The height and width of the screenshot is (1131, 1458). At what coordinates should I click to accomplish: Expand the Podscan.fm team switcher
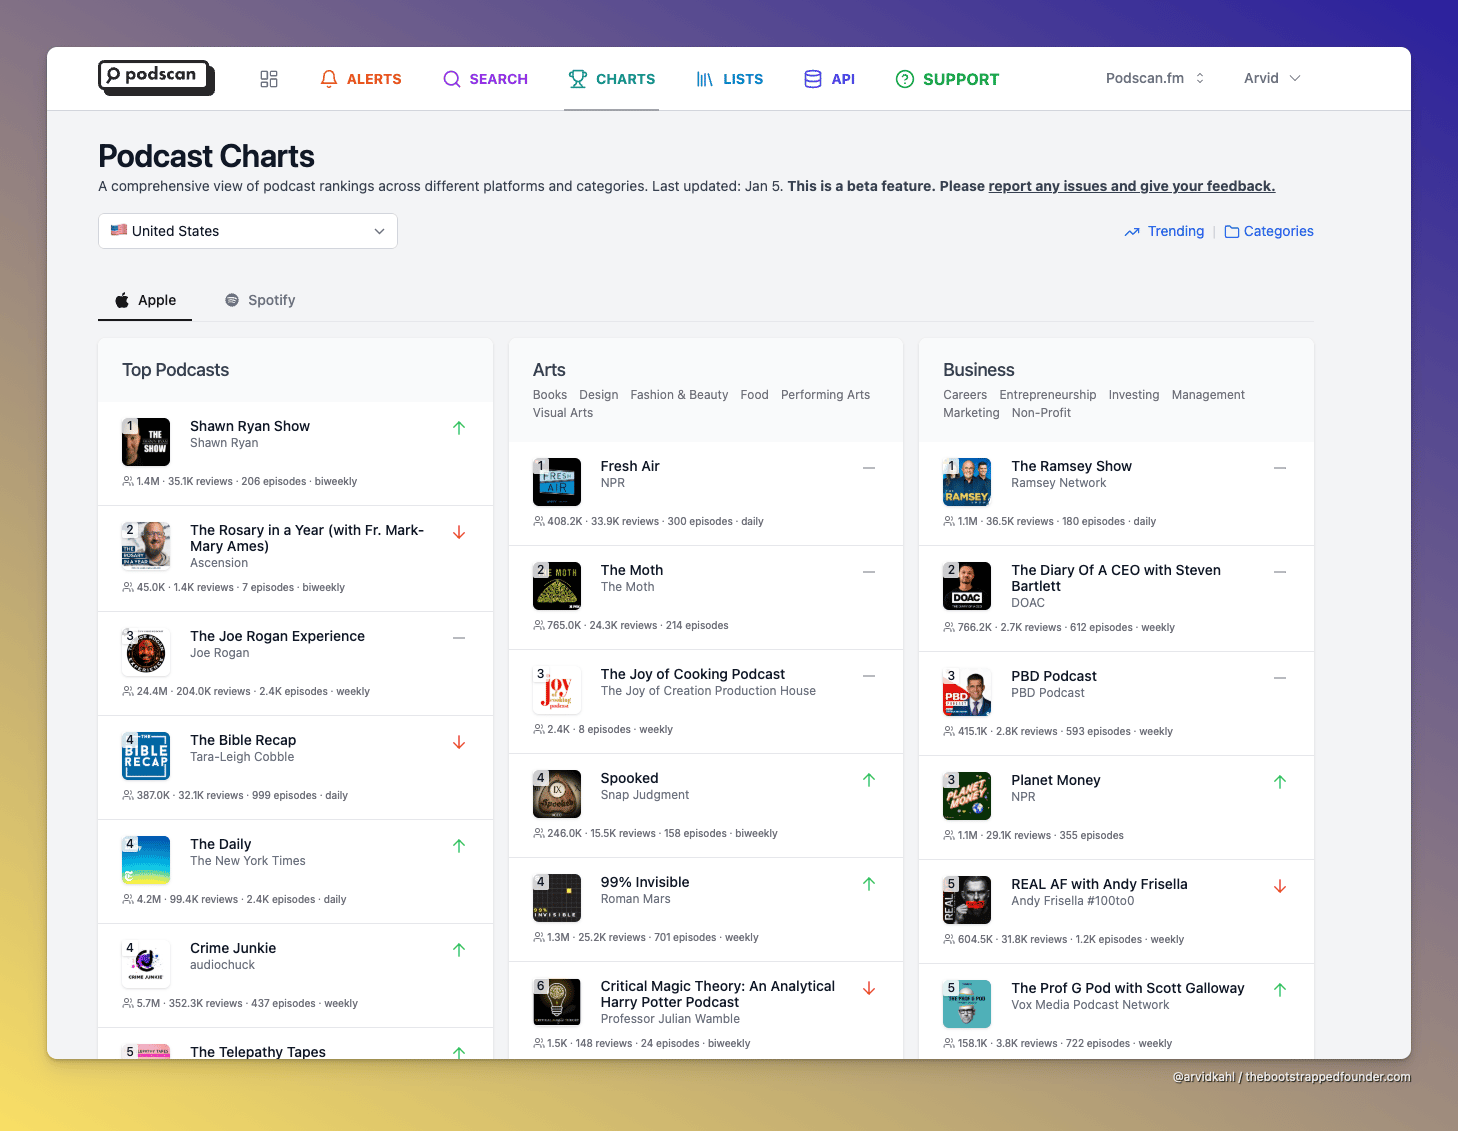(x=1155, y=78)
